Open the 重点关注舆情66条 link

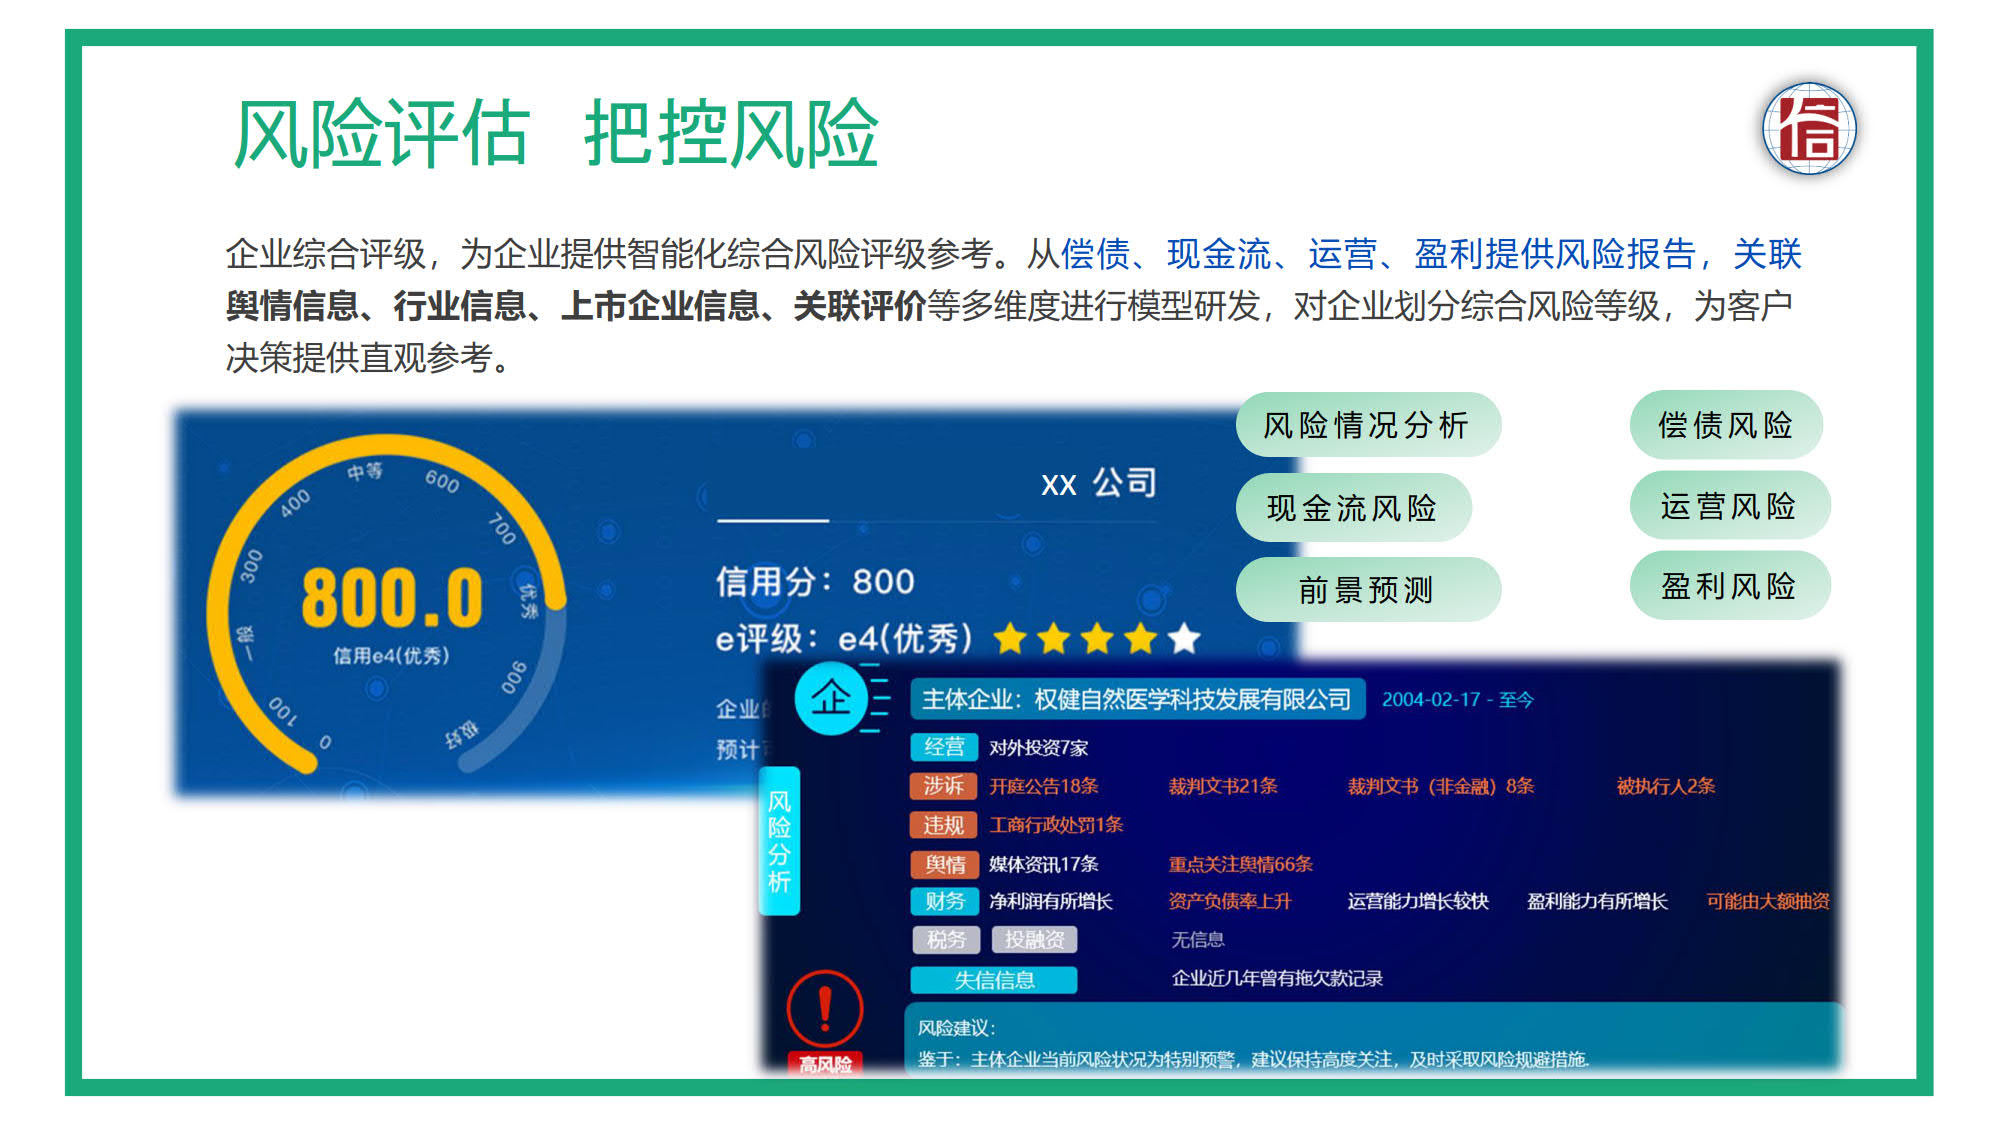tap(1240, 864)
